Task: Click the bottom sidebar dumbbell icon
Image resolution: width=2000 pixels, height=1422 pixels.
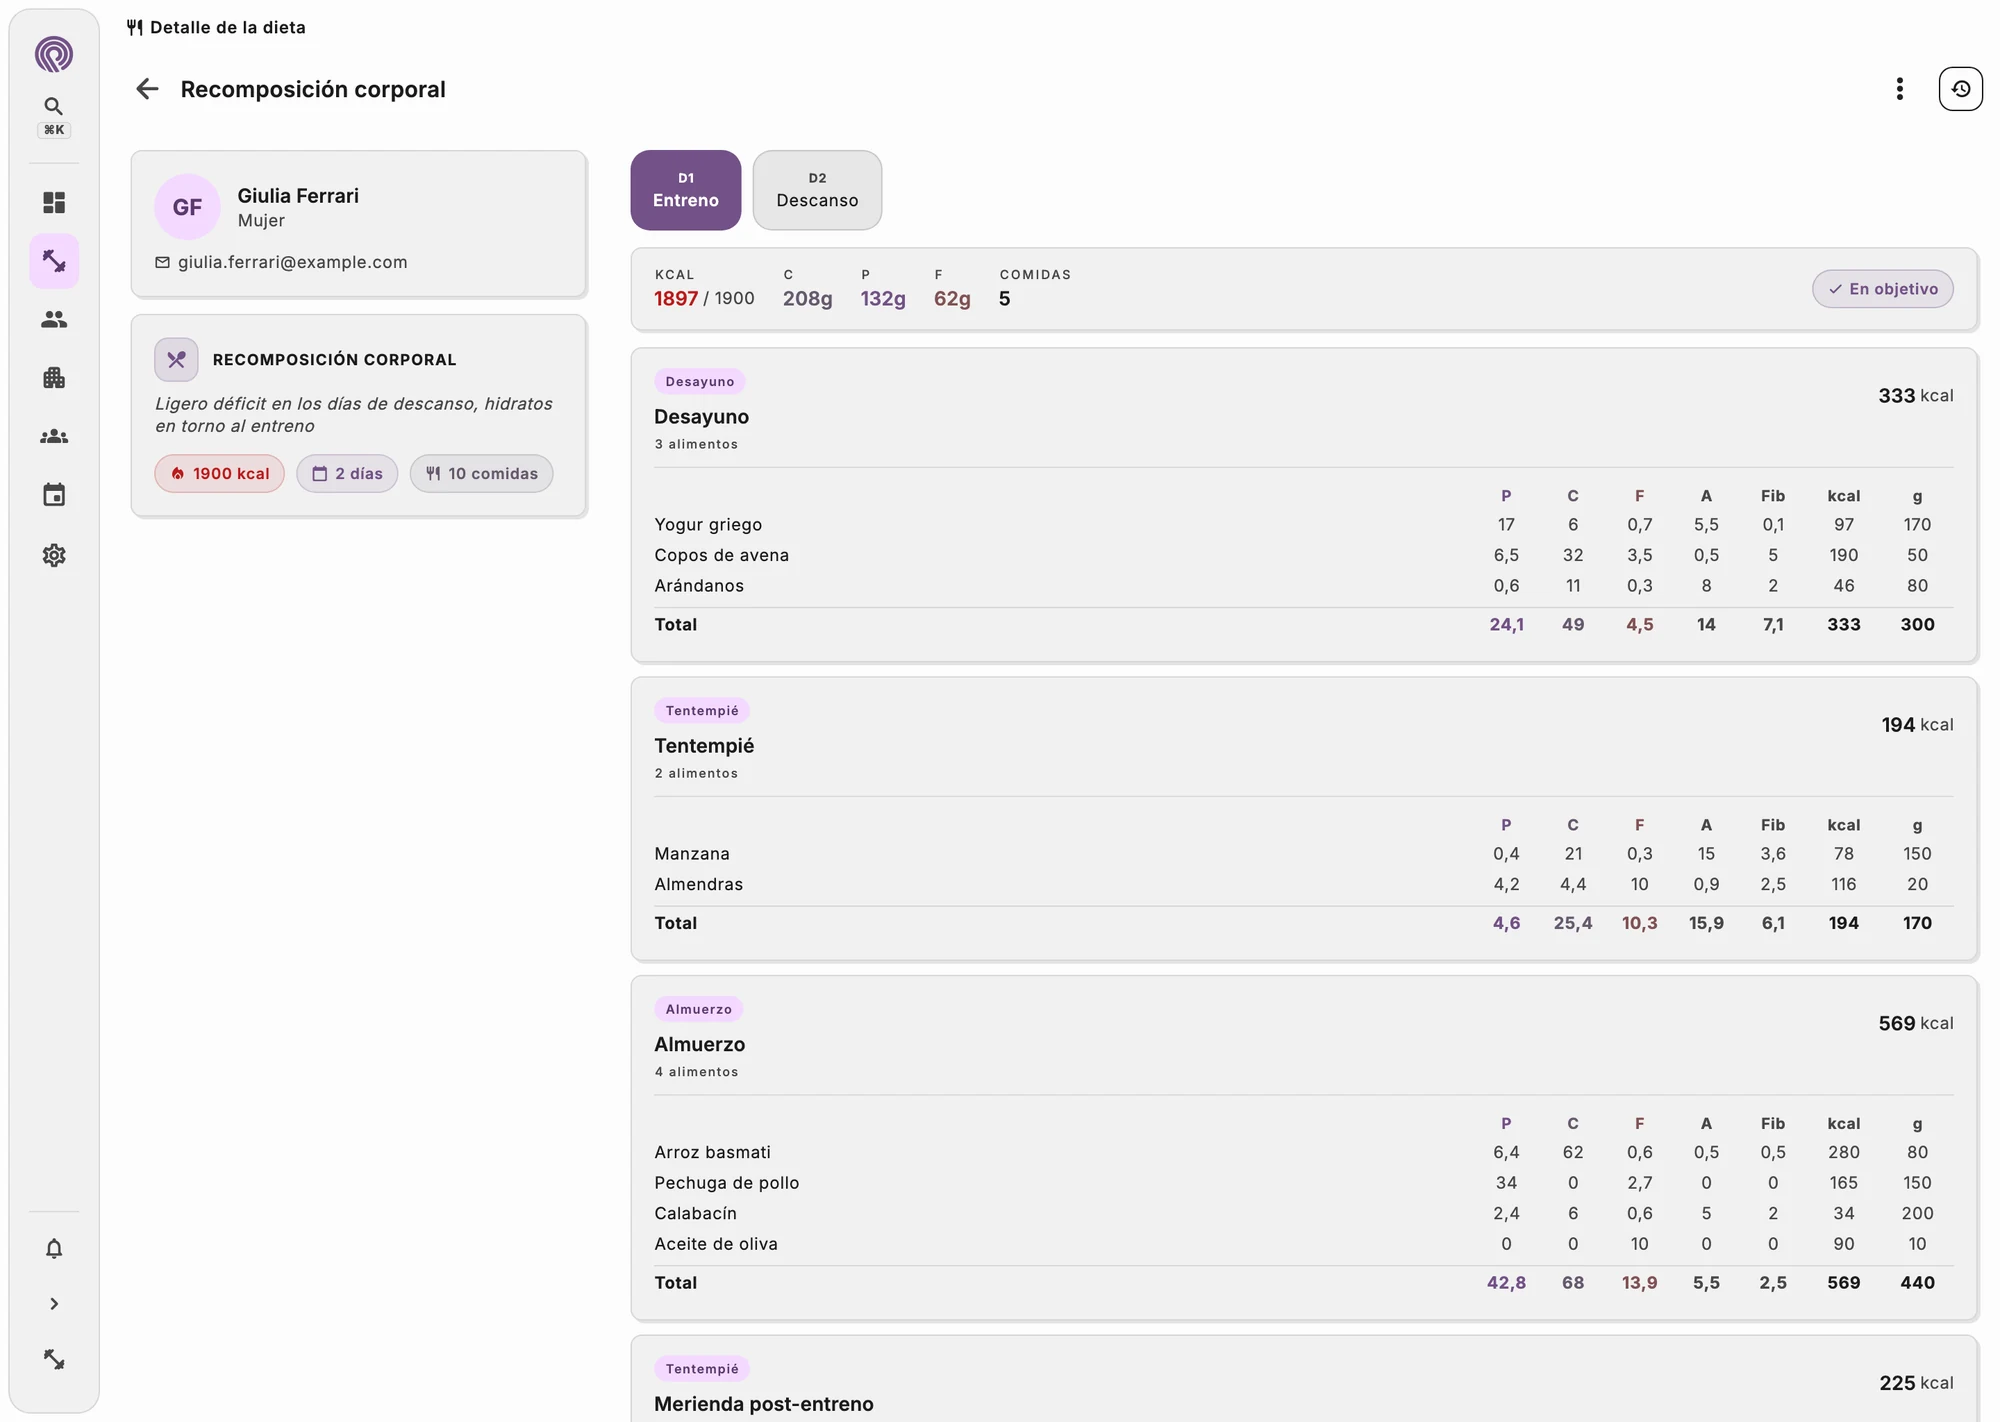Action: click(x=54, y=1360)
